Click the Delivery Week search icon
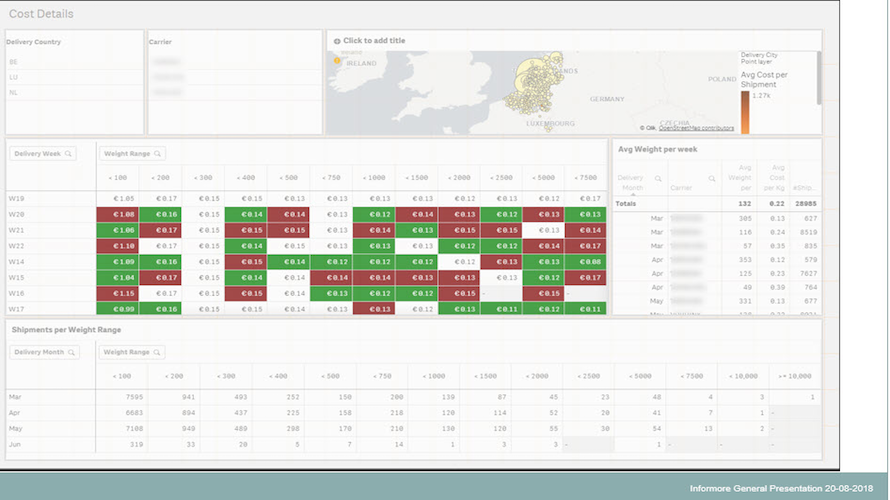The height and width of the screenshot is (500, 890). 68,154
